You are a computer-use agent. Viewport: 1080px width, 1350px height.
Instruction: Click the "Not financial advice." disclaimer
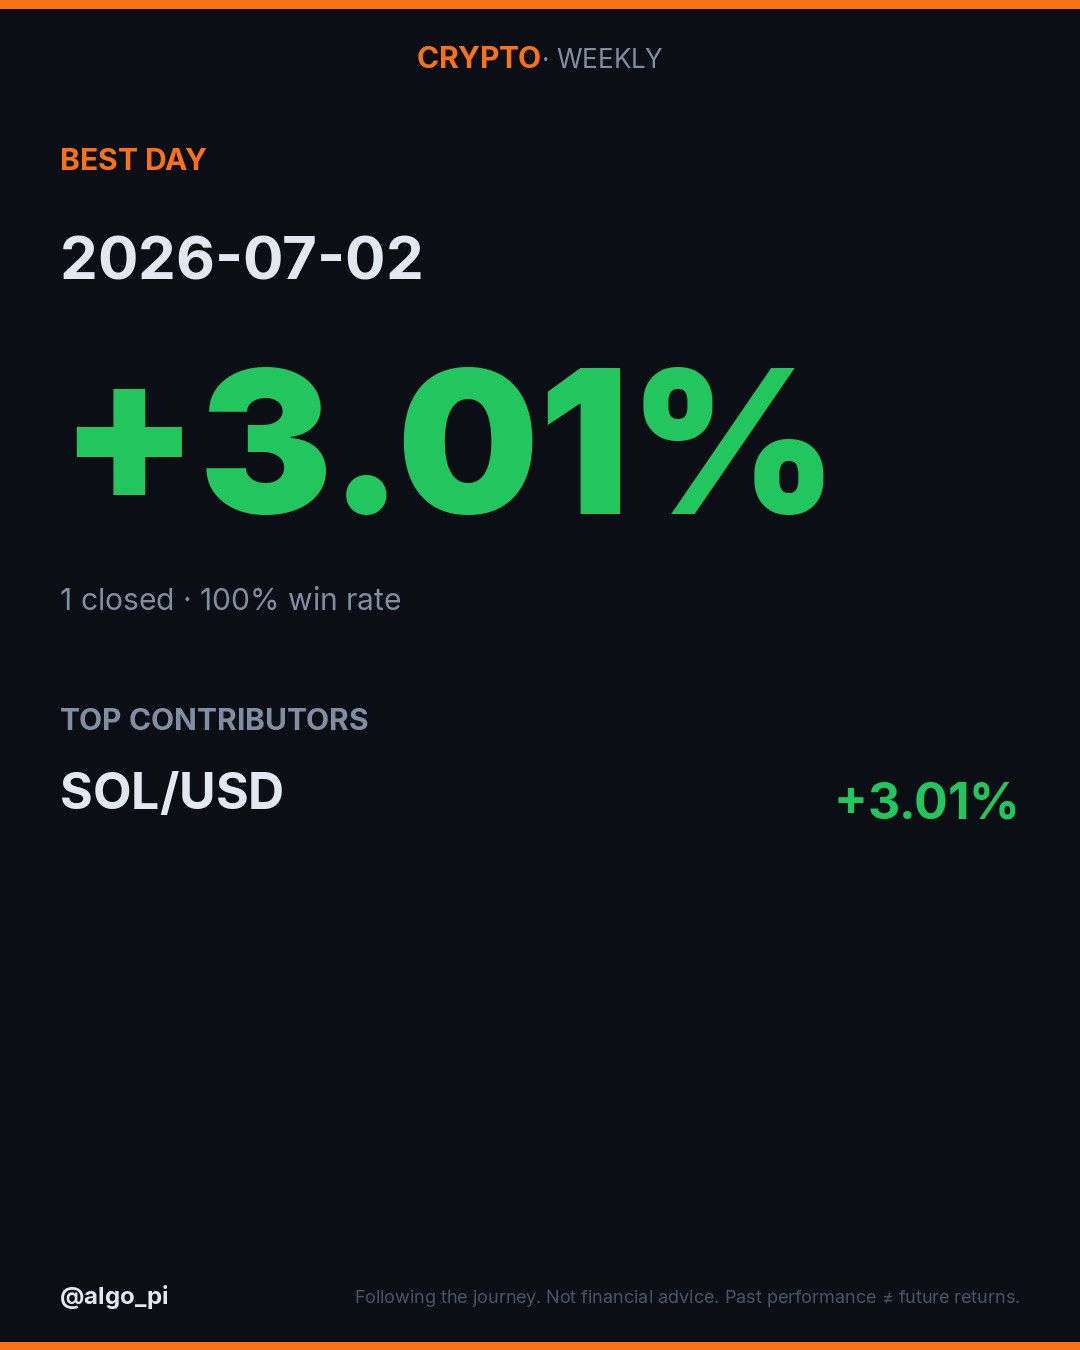tap(633, 1297)
